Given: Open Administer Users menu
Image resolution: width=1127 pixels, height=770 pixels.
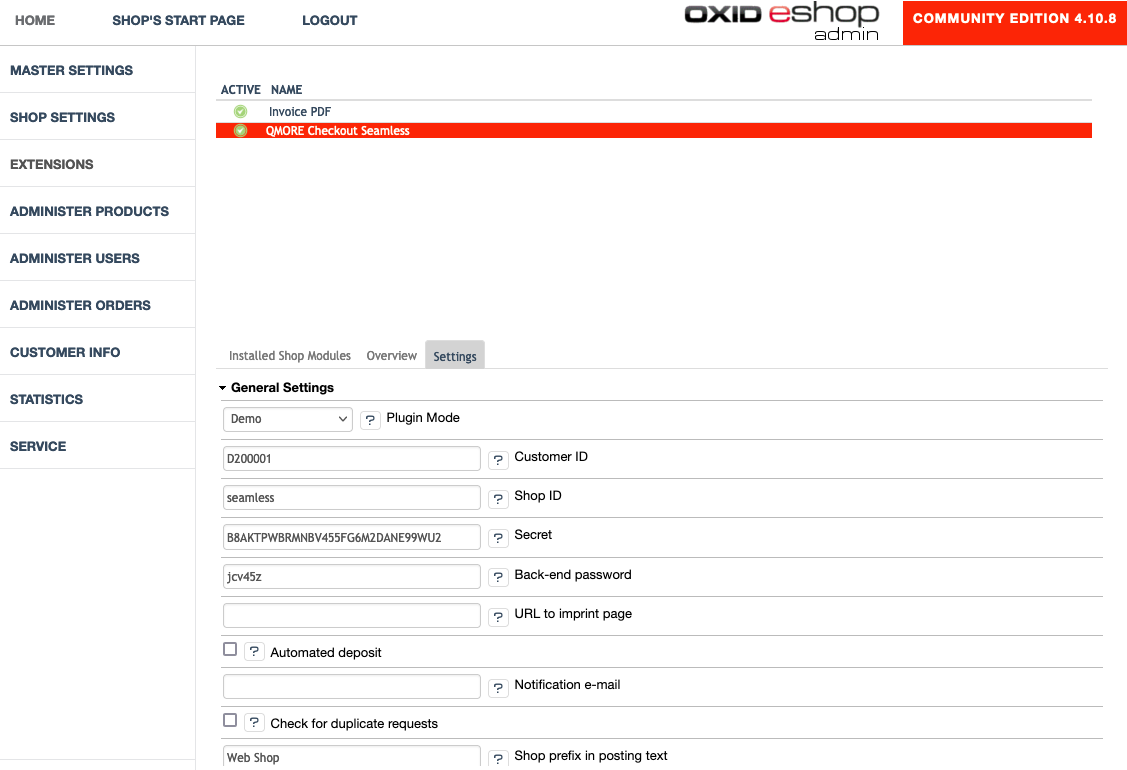Looking at the screenshot, I should 75,258.
